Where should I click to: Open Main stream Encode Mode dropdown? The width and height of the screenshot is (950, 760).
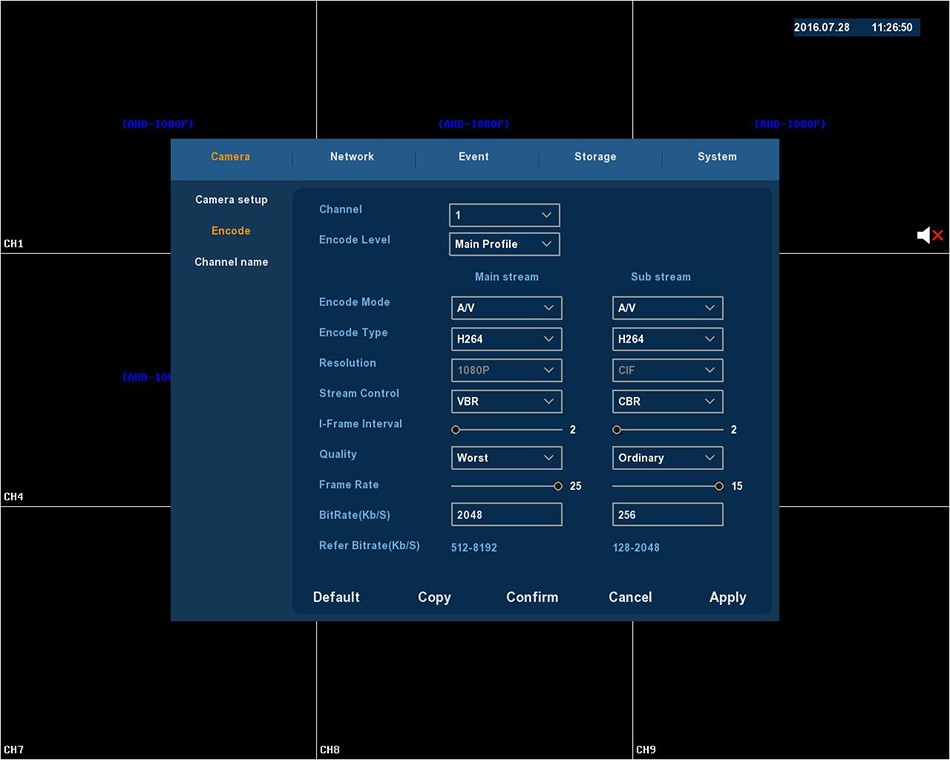click(x=506, y=308)
